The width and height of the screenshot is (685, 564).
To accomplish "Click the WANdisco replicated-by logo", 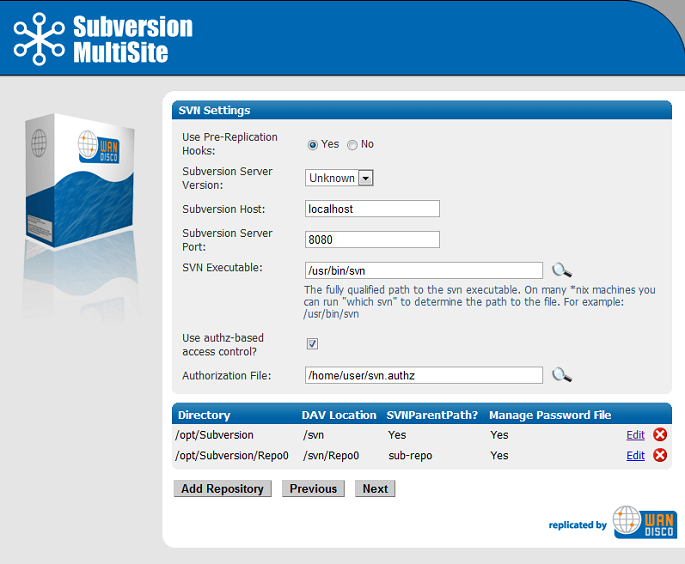I will [645, 522].
